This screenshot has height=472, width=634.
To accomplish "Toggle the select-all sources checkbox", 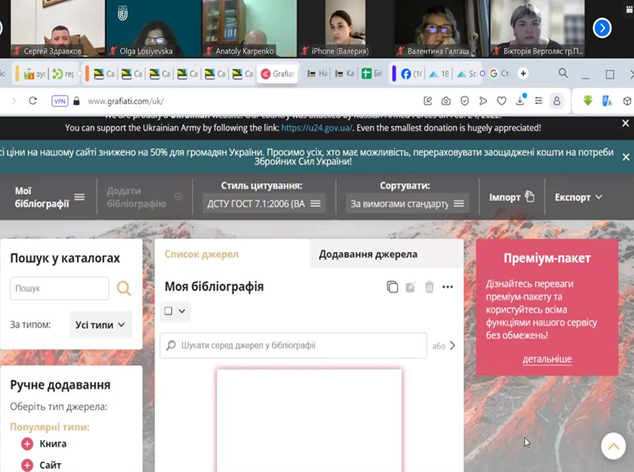I will coord(169,312).
